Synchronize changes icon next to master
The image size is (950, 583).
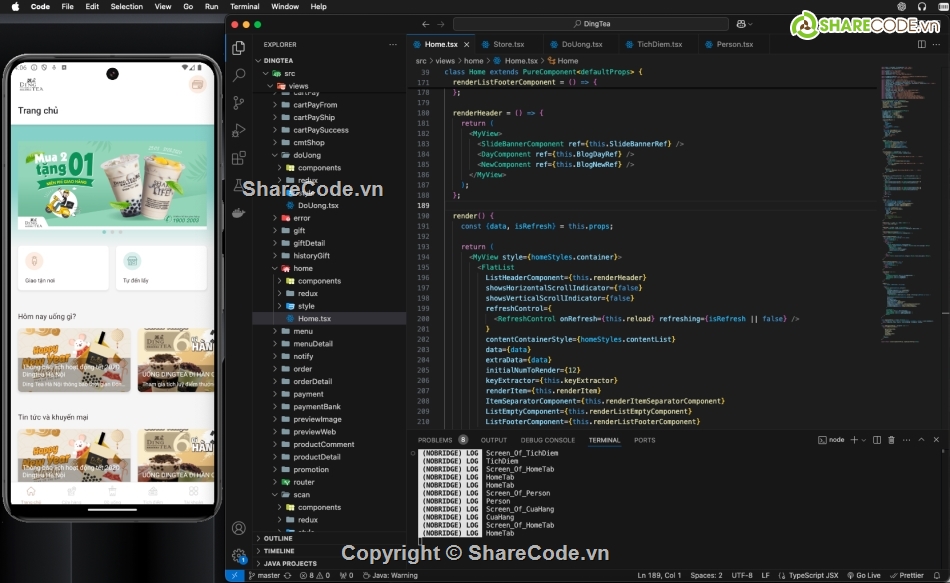(287, 575)
